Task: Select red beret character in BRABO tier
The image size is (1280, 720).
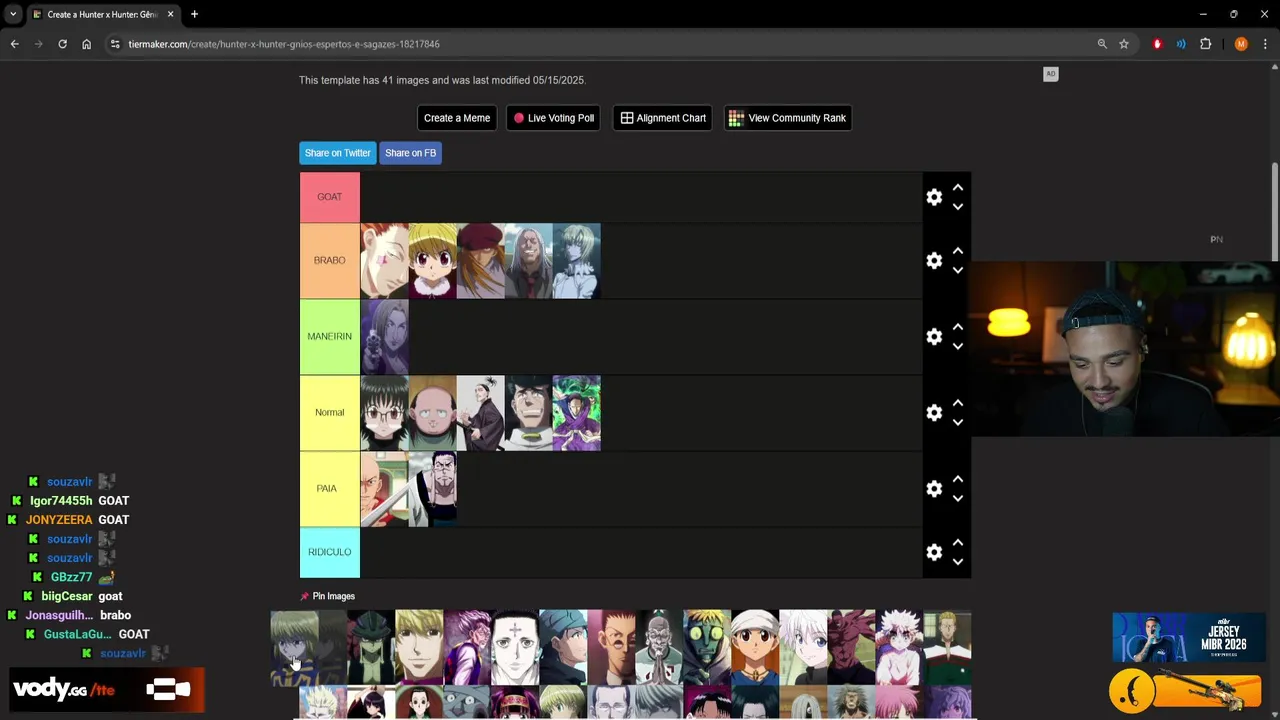Action: pos(480,261)
